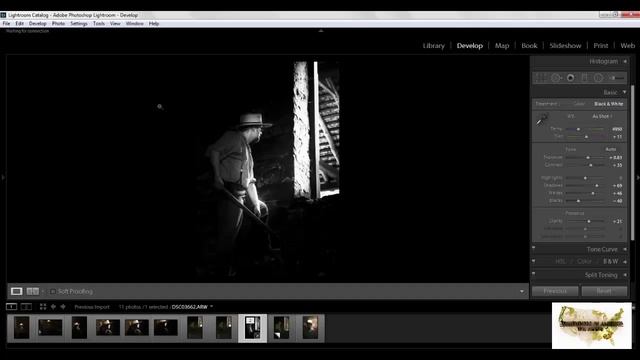Viewport: 640px width, 360px height.
Task: Switch to the Book module
Action: (x=529, y=46)
